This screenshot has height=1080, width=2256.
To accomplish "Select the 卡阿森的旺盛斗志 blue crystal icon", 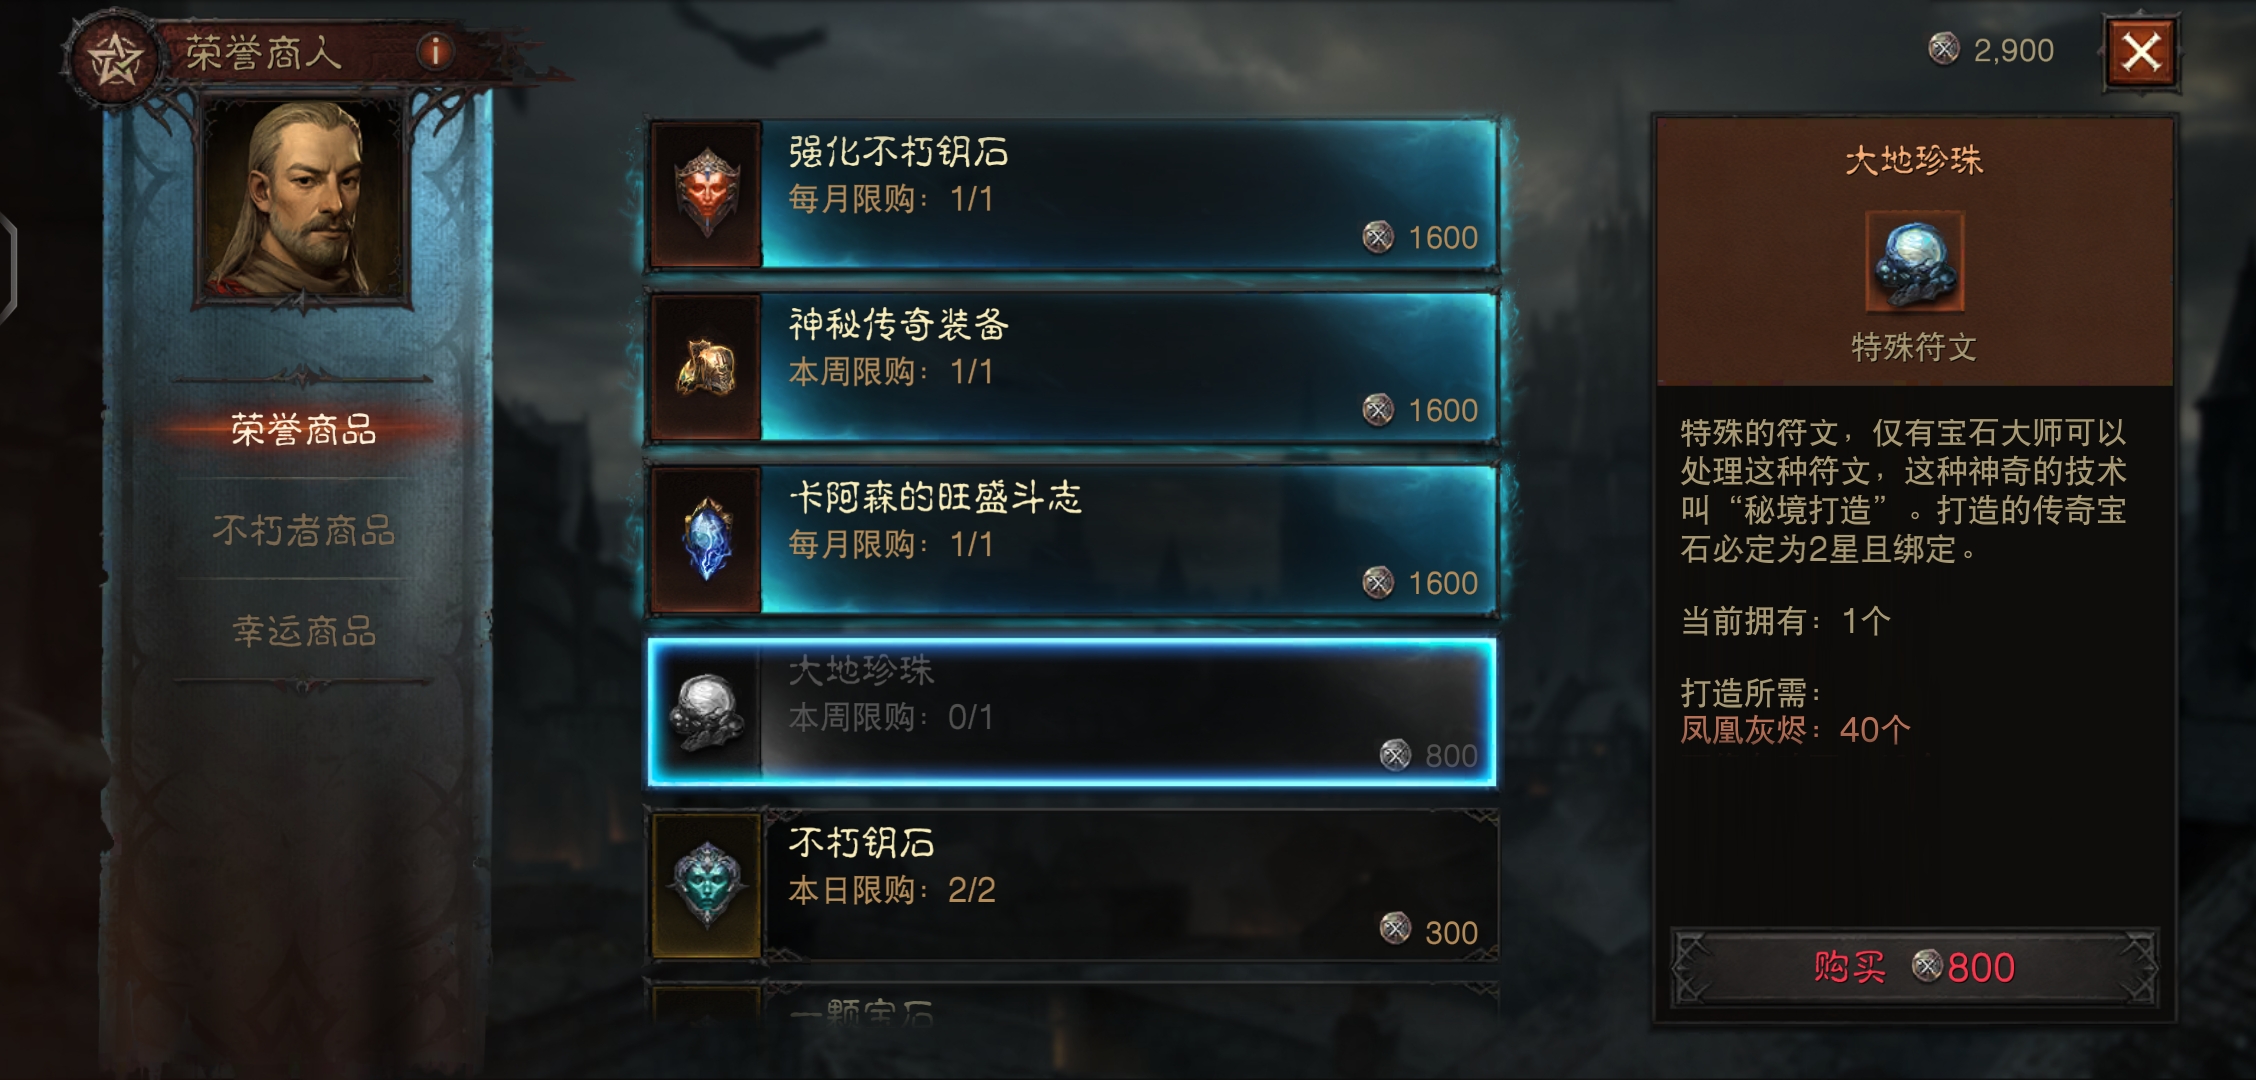I will click(x=707, y=540).
